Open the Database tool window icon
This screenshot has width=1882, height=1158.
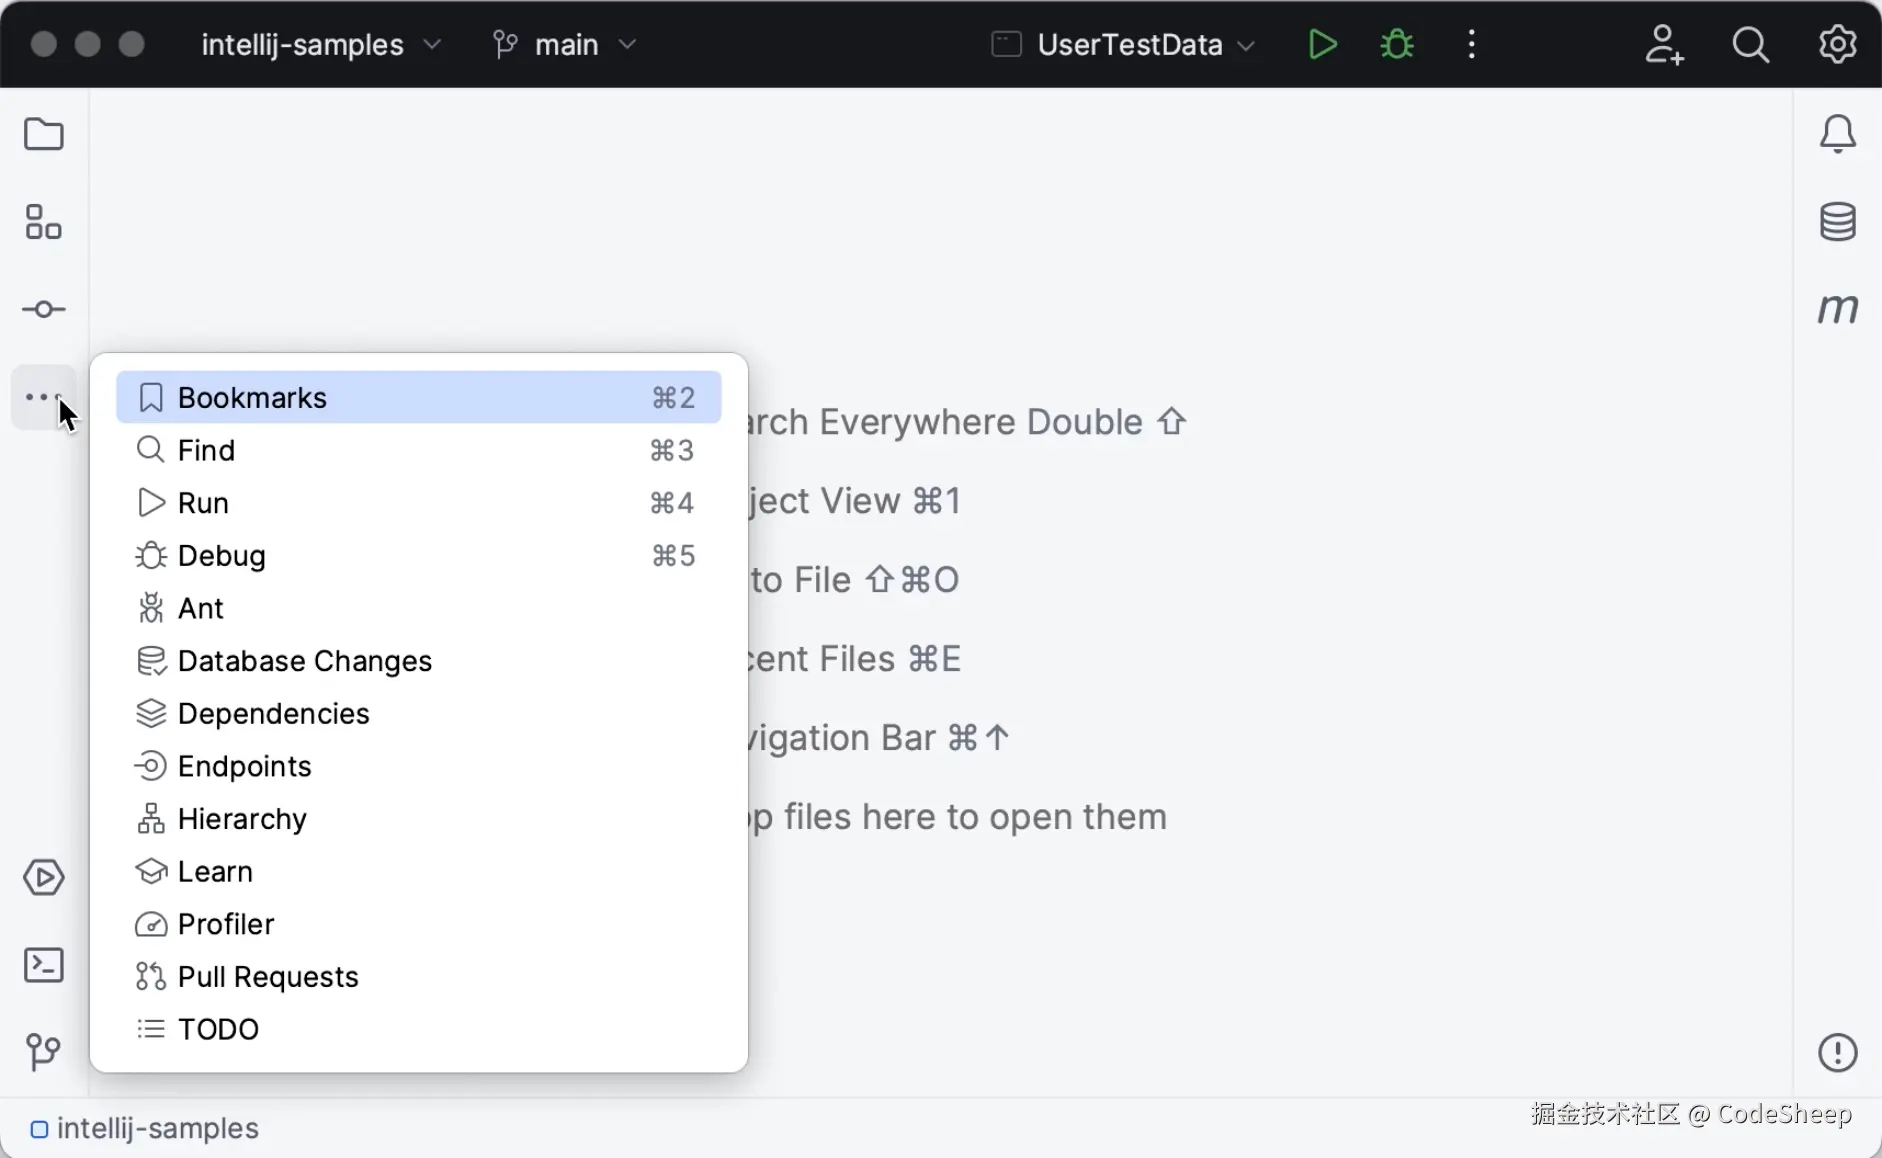[1837, 222]
